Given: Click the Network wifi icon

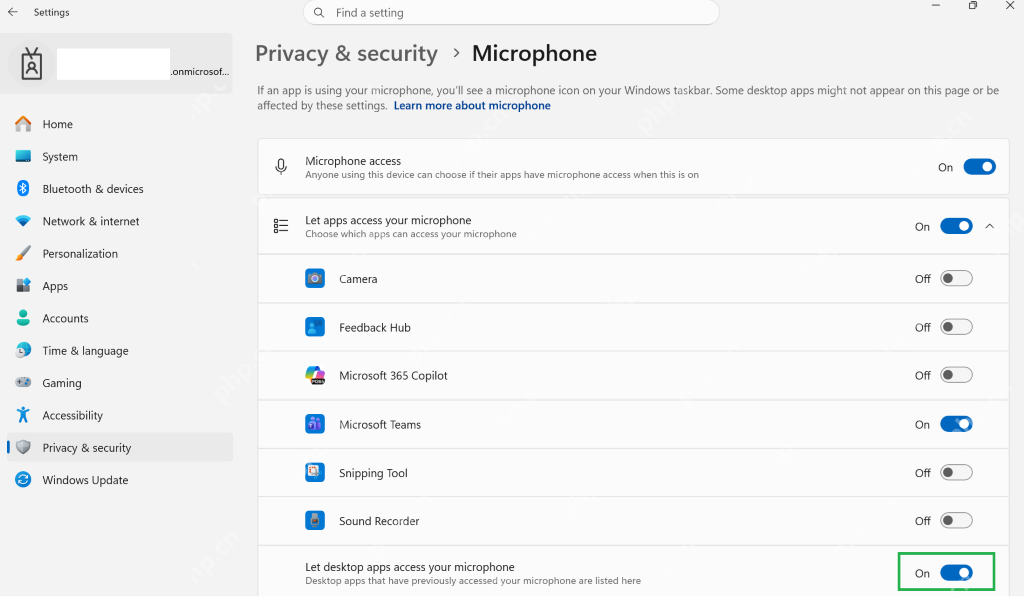Looking at the screenshot, I should (x=24, y=221).
